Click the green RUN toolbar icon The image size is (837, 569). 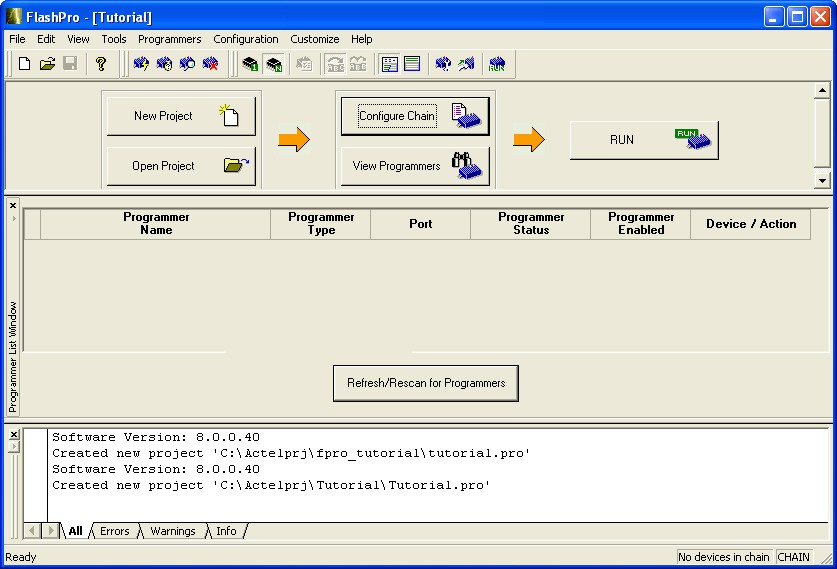click(x=497, y=64)
